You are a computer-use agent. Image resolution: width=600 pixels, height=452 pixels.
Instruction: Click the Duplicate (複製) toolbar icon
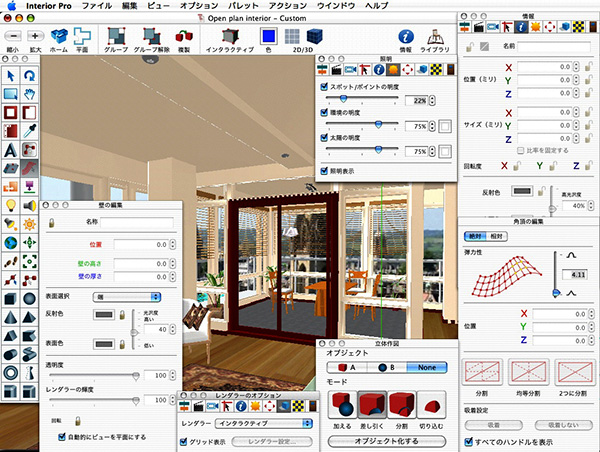pos(184,36)
